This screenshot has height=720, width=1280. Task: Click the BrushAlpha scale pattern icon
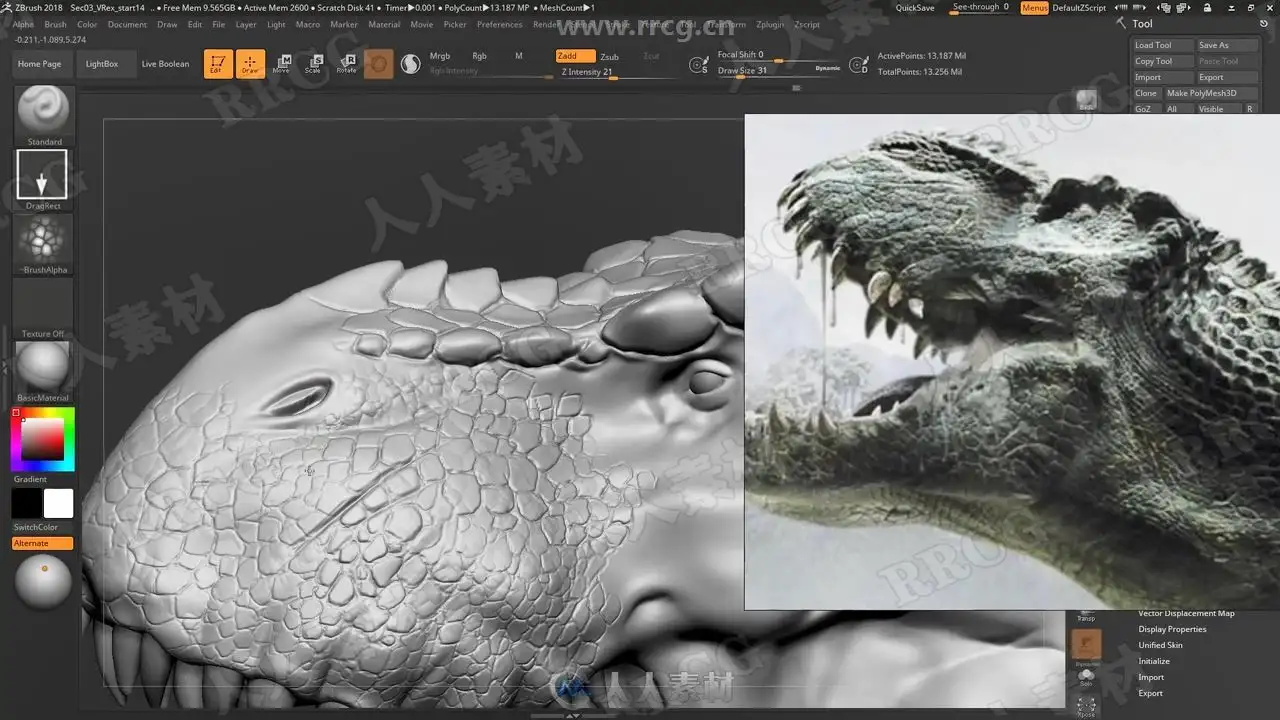(43, 239)
